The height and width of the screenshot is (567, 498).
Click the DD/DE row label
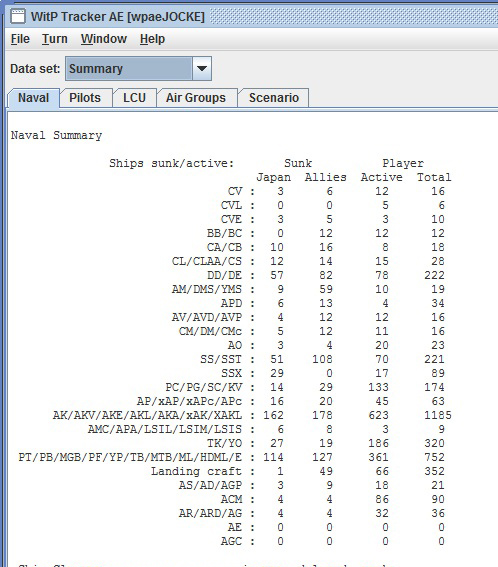pos(224,275)
